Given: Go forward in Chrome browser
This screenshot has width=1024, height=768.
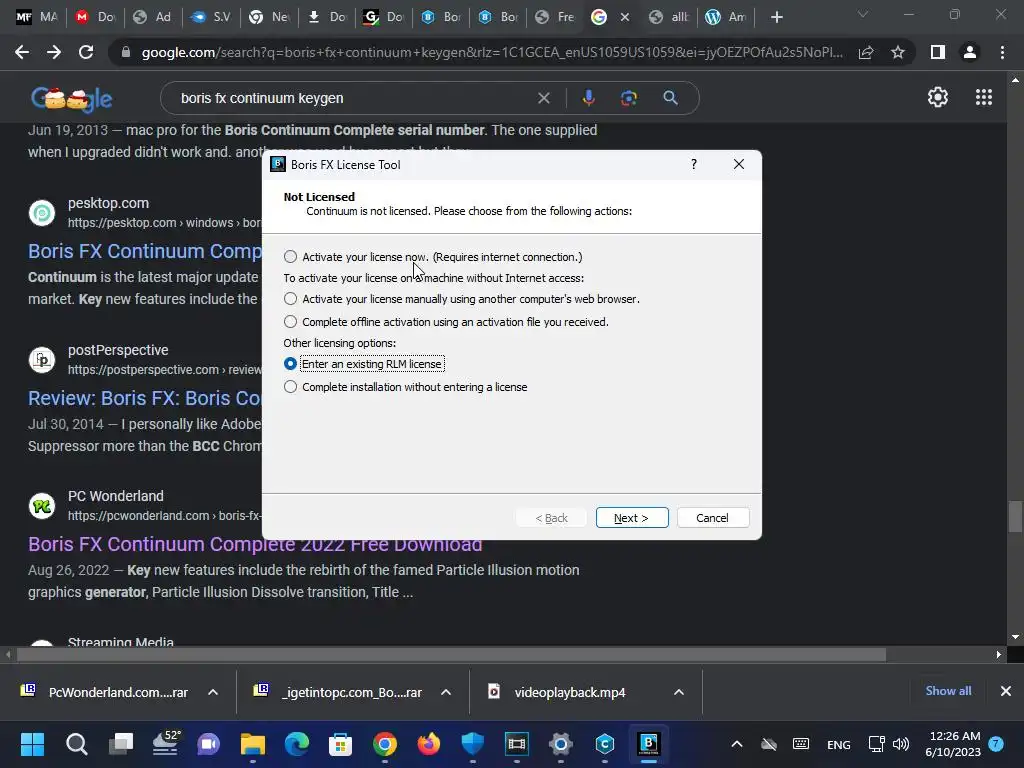Looking at the screenshot, I should tap(54, 52).
